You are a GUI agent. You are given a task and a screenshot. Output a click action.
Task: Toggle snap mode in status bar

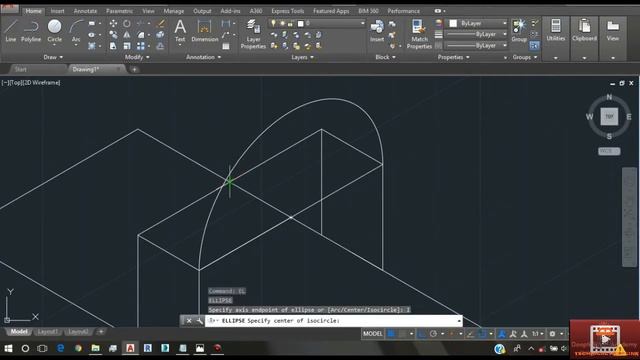[x=402, y=334]
